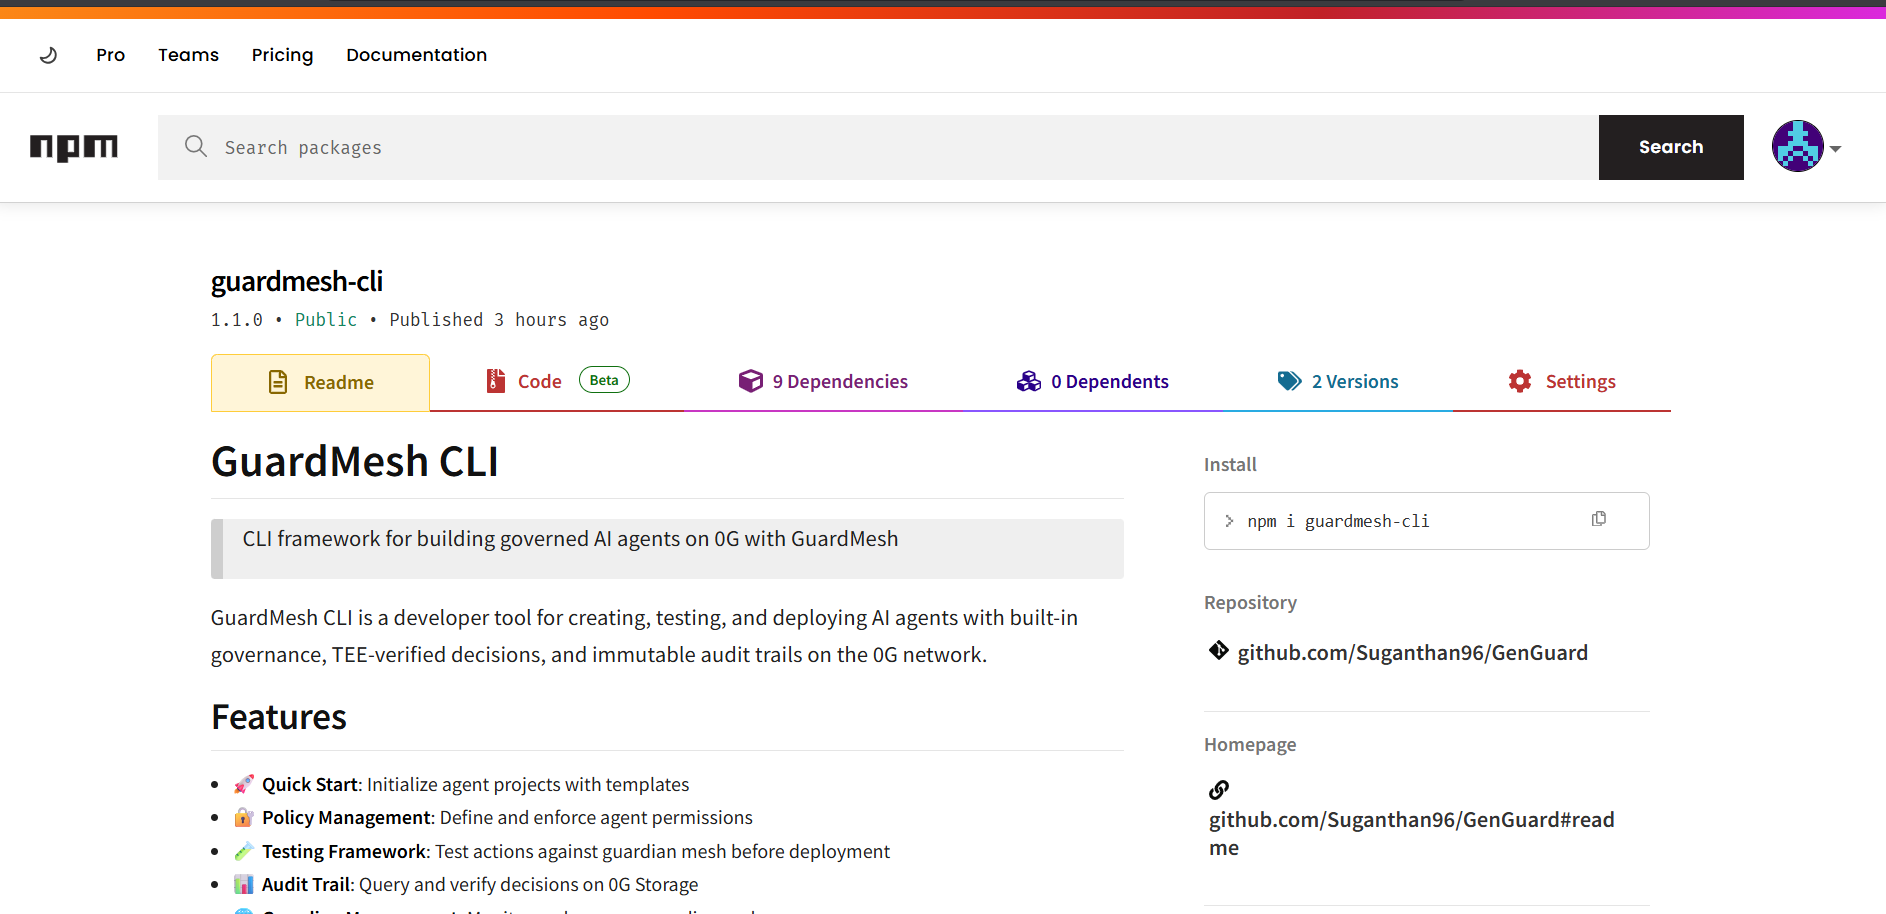Click the GuardMesh CLI heading

(355, 462)
